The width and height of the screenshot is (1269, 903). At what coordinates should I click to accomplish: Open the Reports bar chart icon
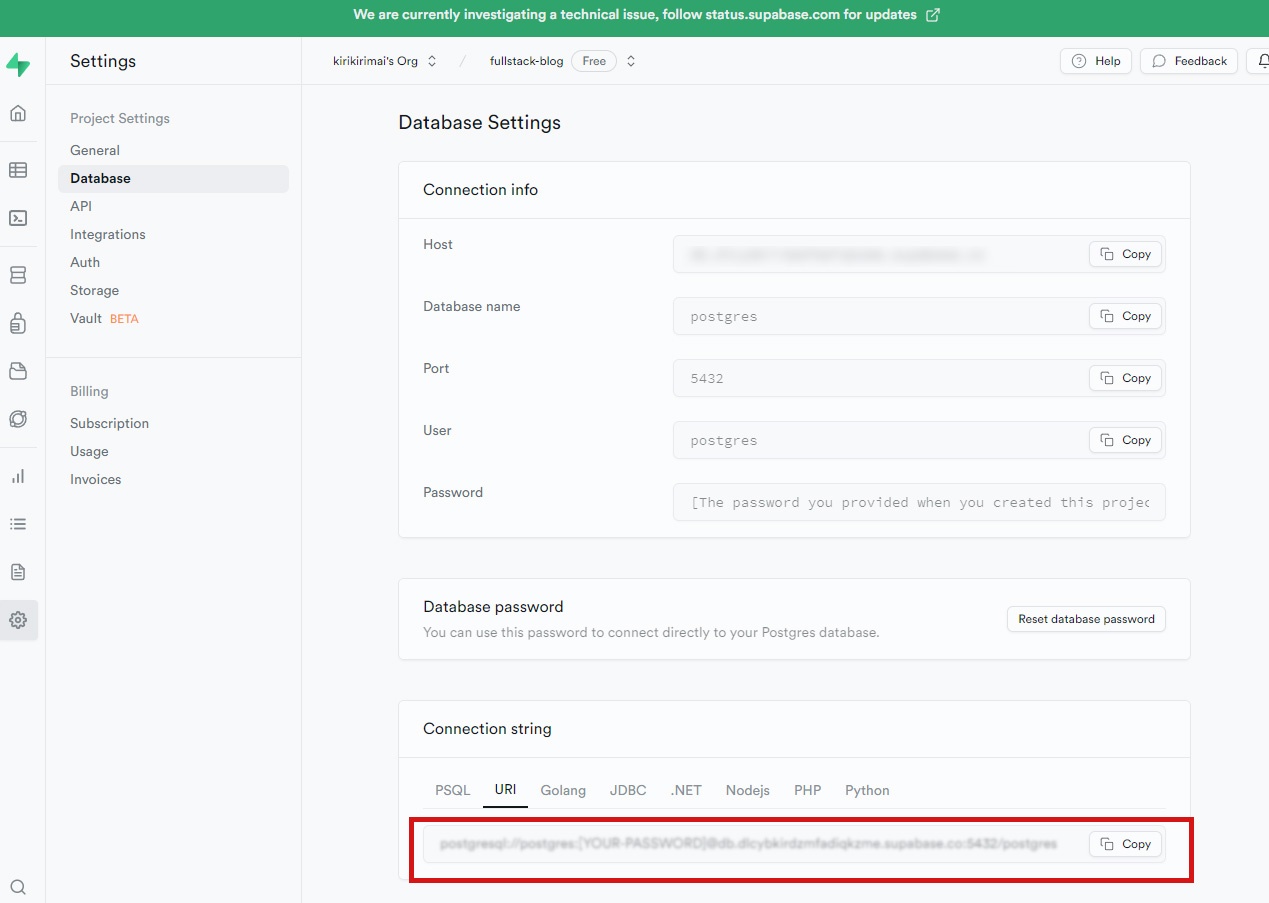pyautogui.click(x=18, y=476)
